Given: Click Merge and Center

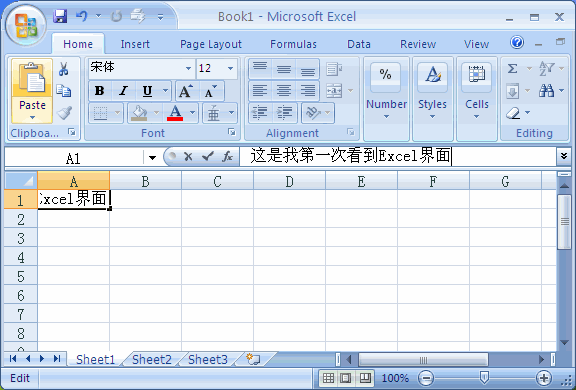Looking at the screenshot, I should [334, 90].
